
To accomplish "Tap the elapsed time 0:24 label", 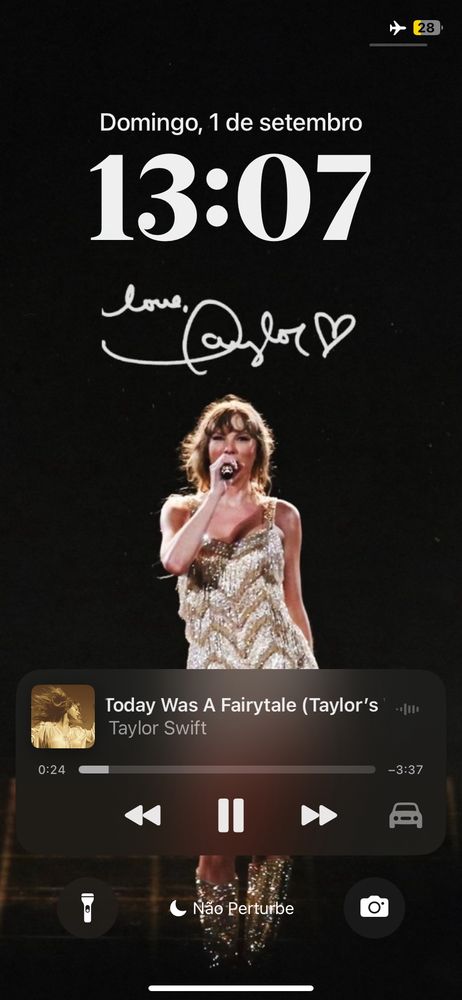I will [52, 770].
